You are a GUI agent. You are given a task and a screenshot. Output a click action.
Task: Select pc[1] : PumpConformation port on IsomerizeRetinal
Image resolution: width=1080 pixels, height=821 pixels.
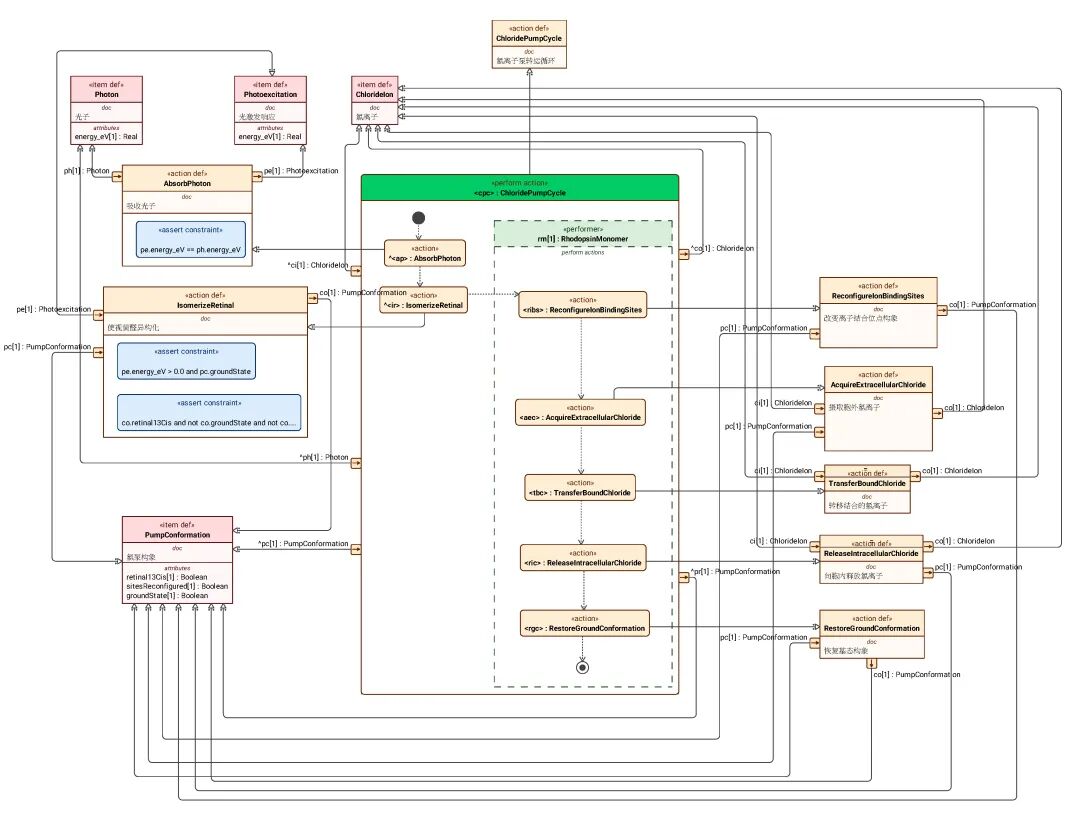click(x=98, y=353)
